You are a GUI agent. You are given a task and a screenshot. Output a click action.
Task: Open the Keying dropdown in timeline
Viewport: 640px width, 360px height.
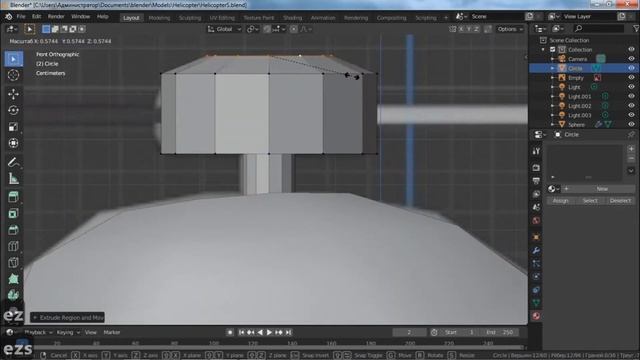[68, 332]
